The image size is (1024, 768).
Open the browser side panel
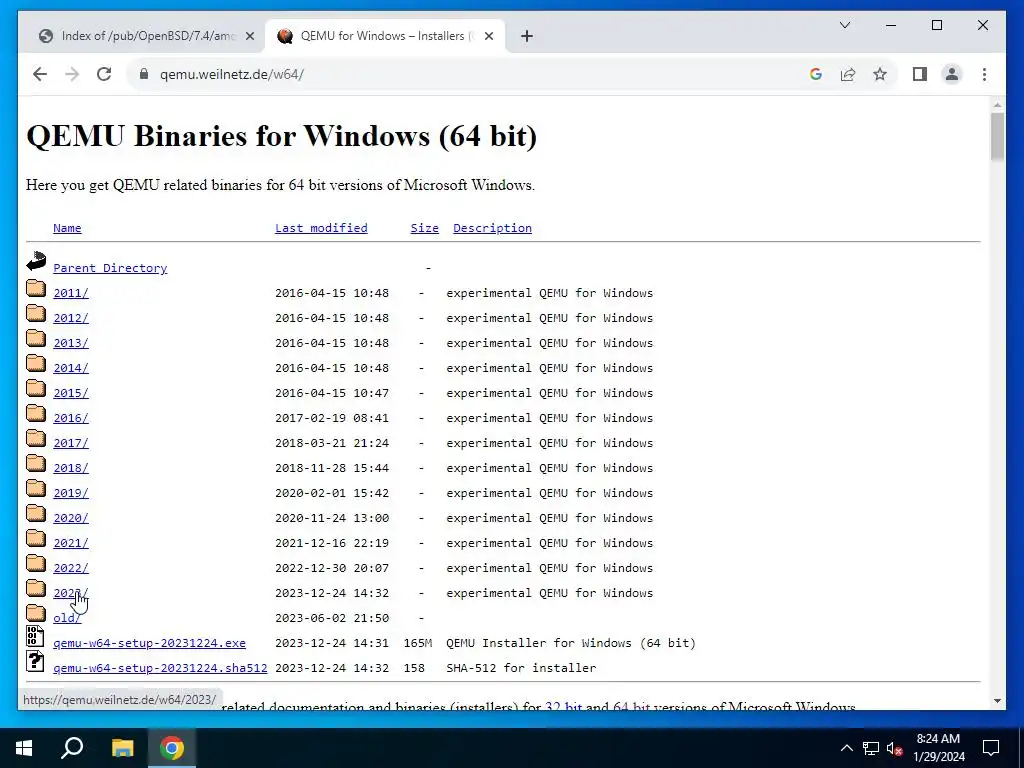click(920, 74)
